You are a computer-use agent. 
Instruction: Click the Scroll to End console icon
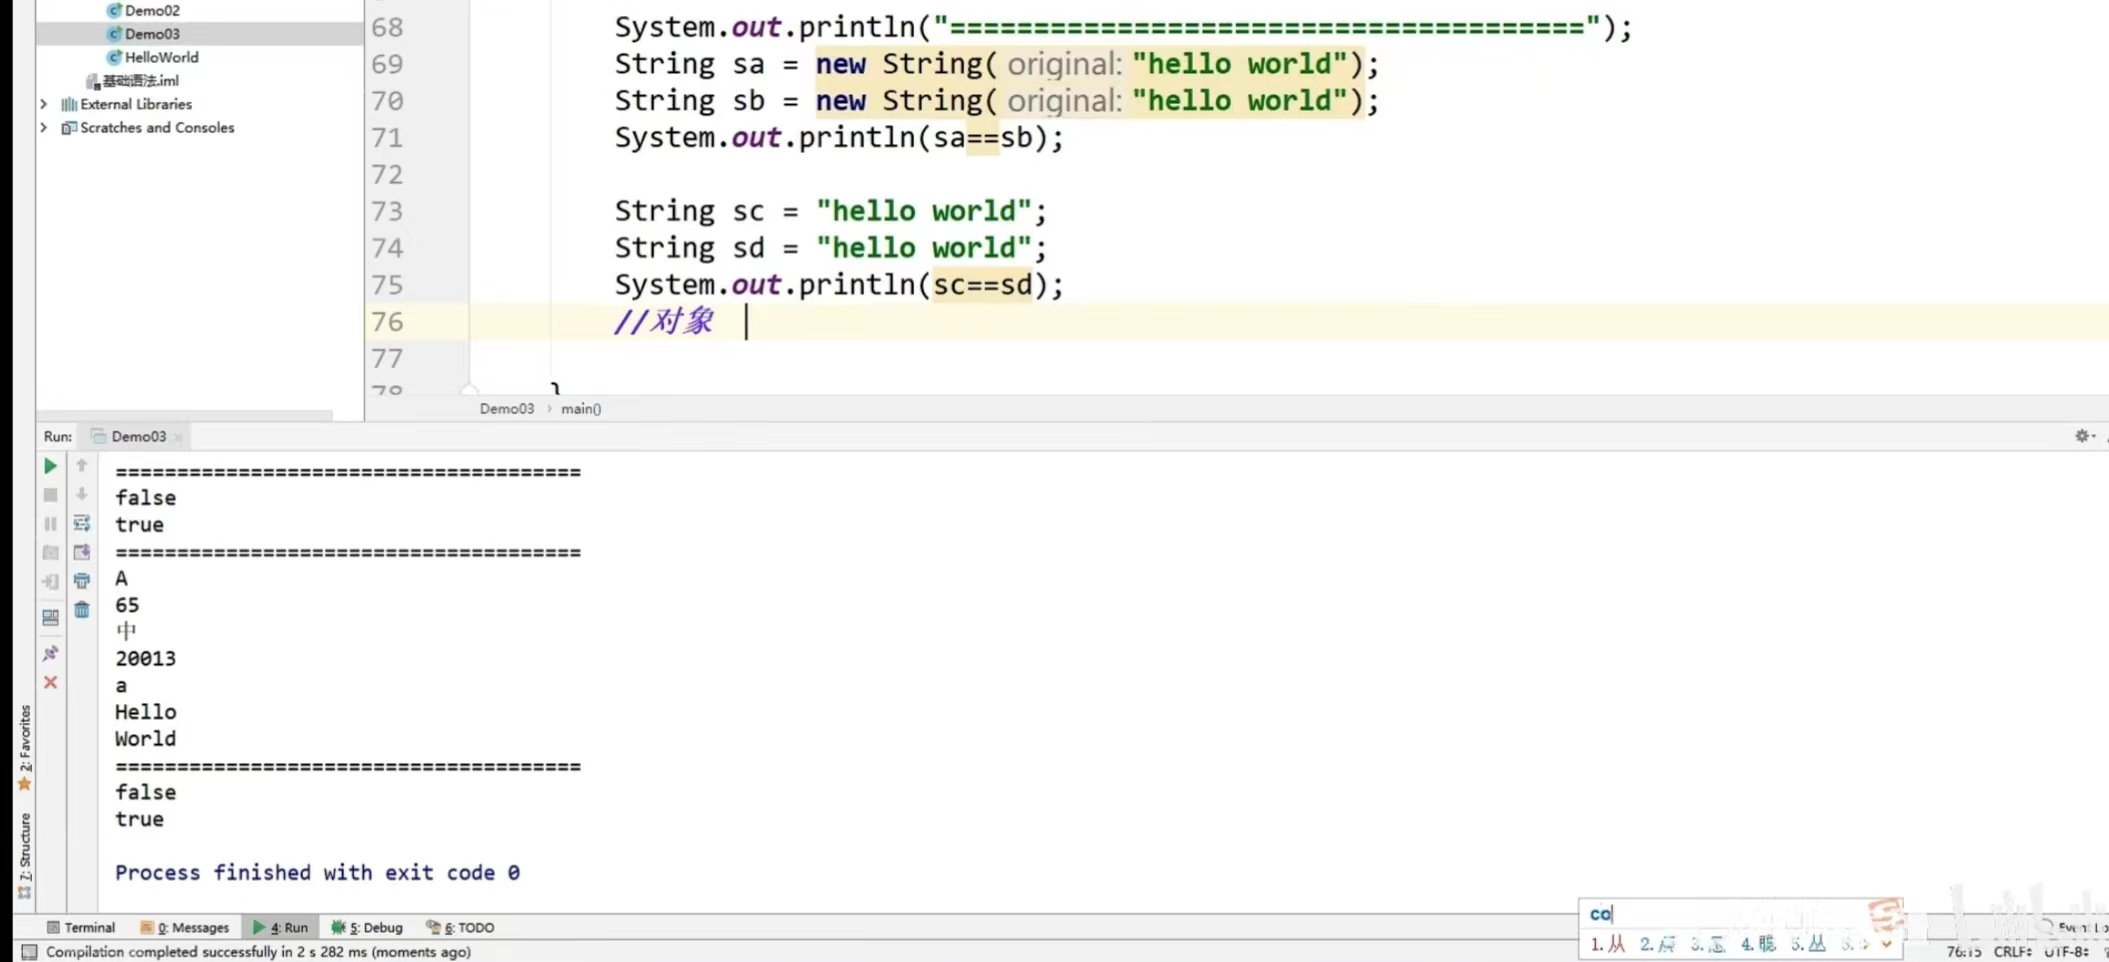click(x=82, y=552)
